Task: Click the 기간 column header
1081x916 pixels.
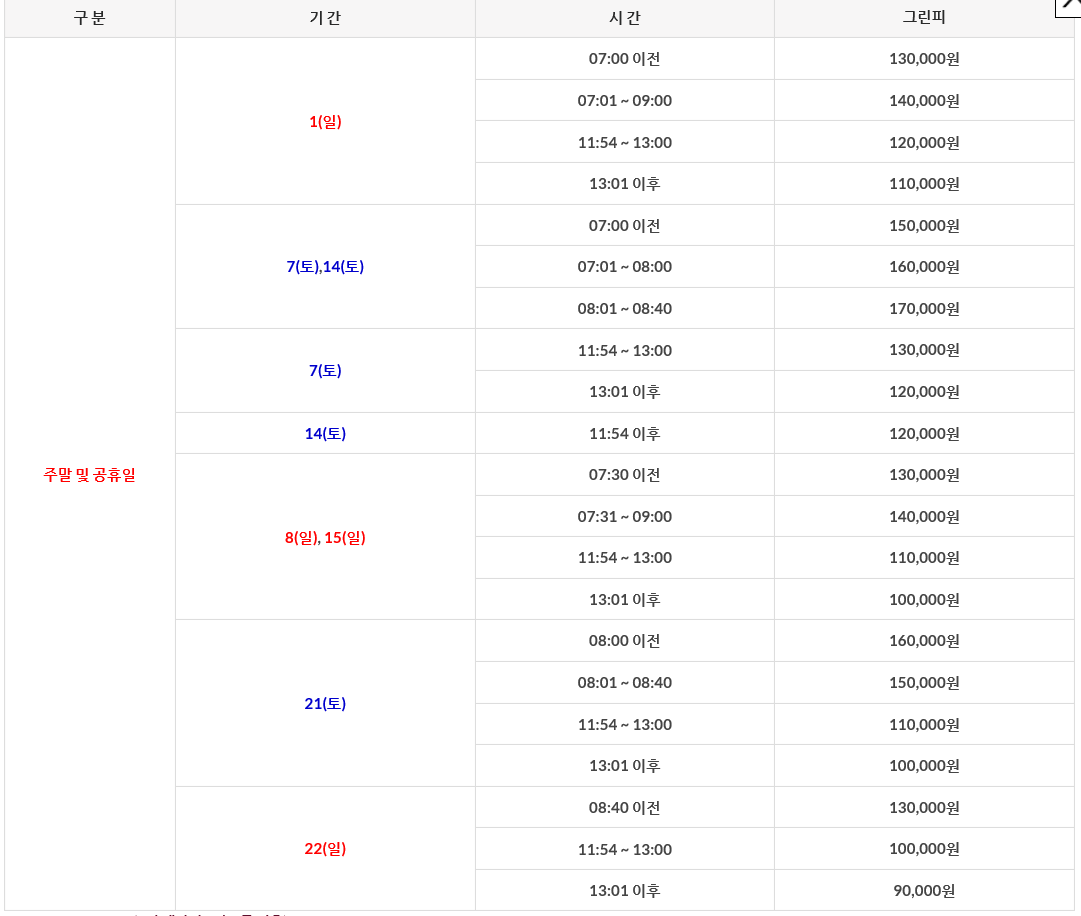Action: click(x=325, y=18)
